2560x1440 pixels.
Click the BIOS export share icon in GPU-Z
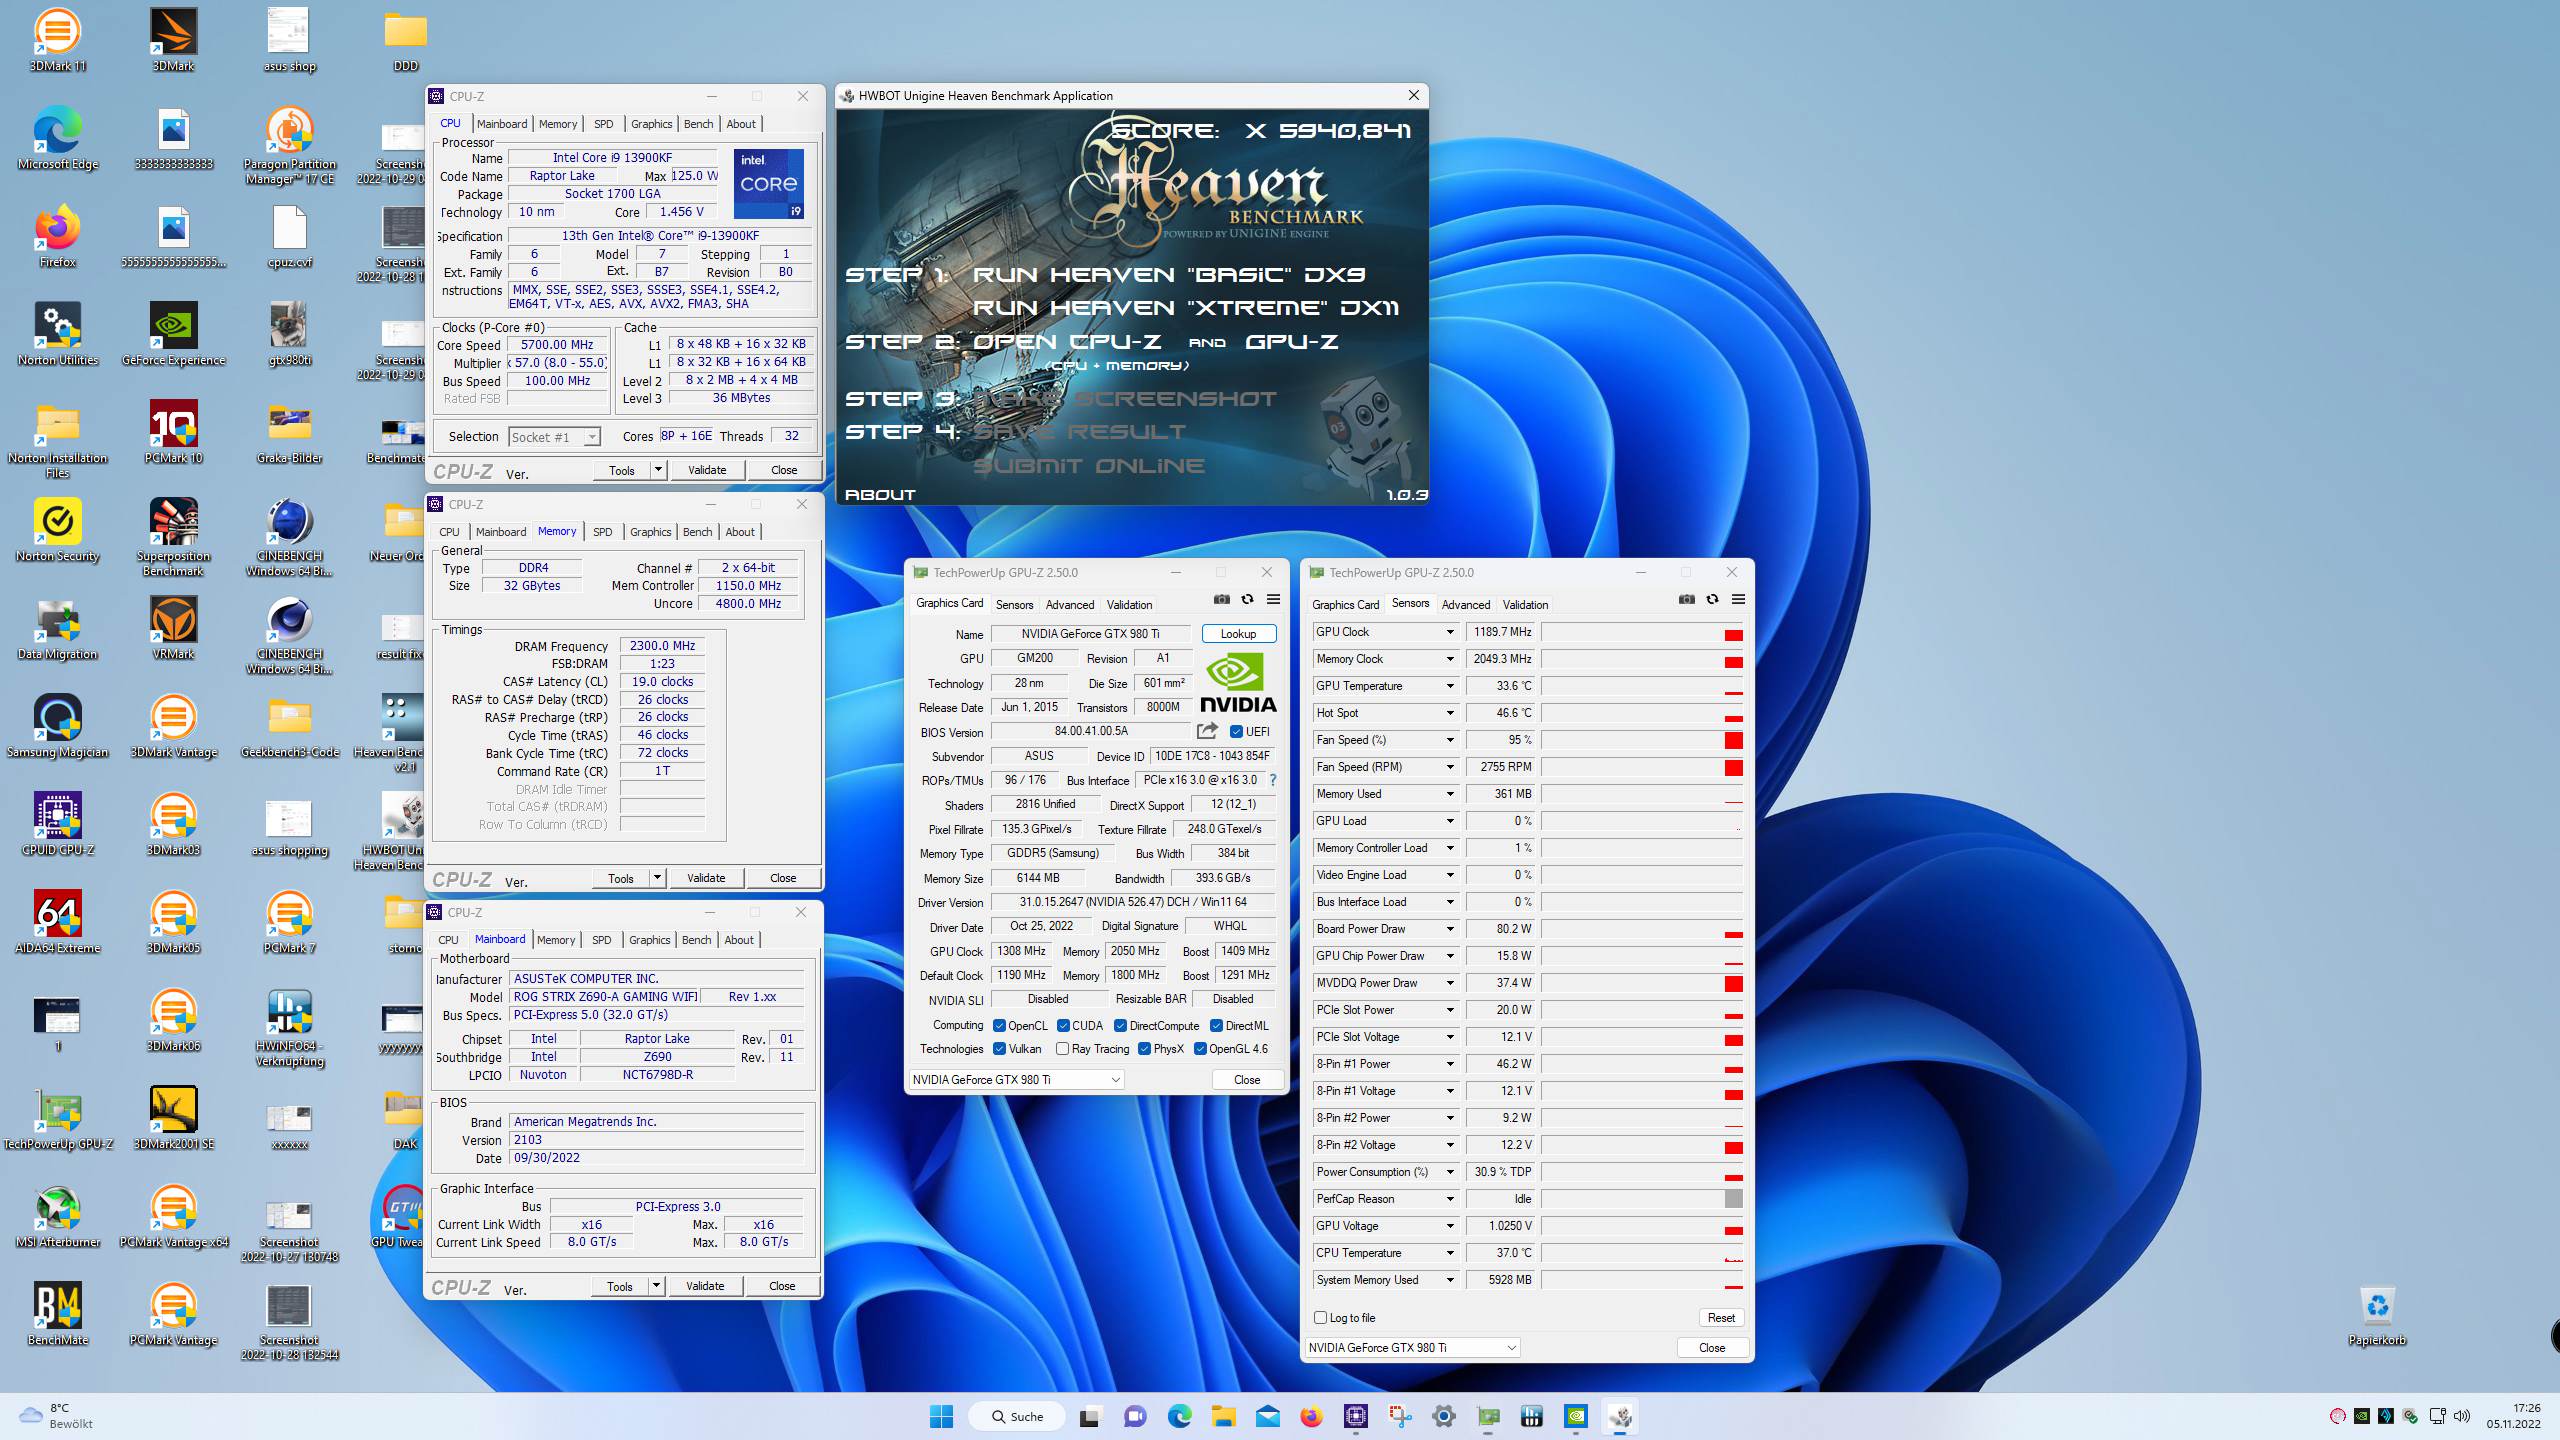1207,731
